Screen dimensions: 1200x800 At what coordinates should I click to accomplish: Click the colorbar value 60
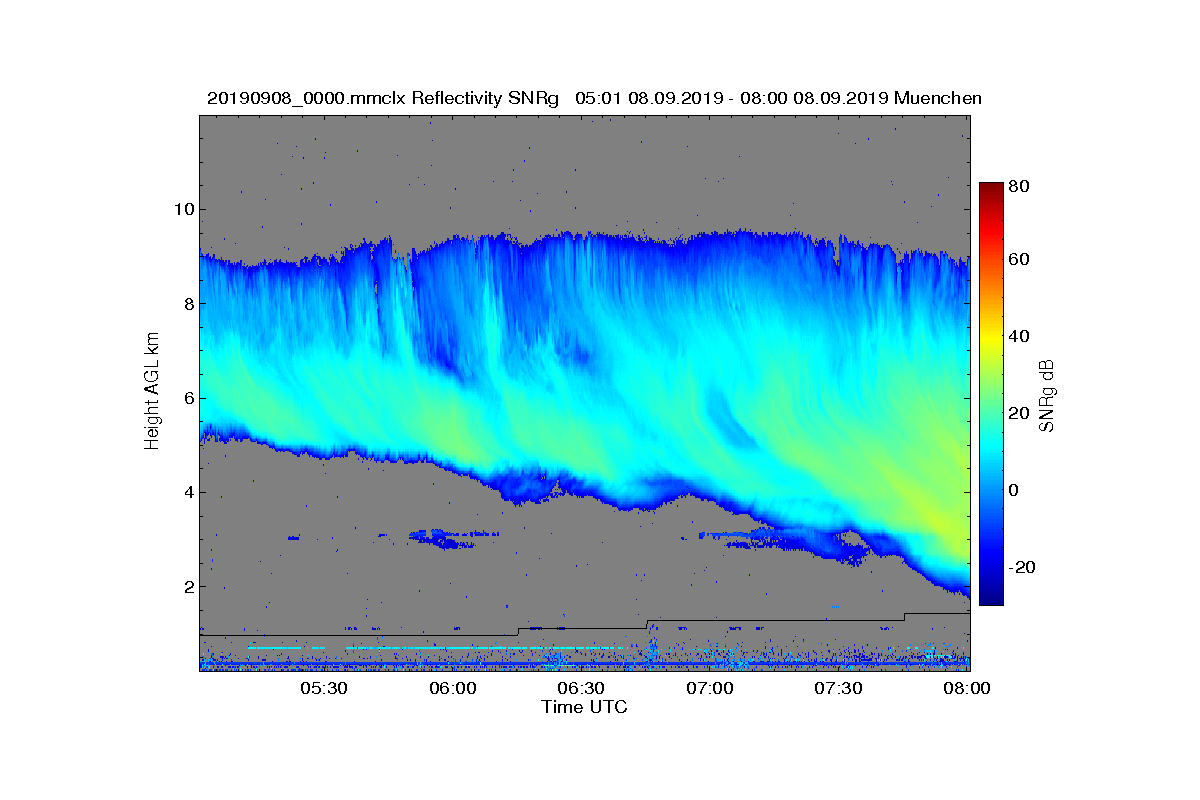tap(1020, 260)
